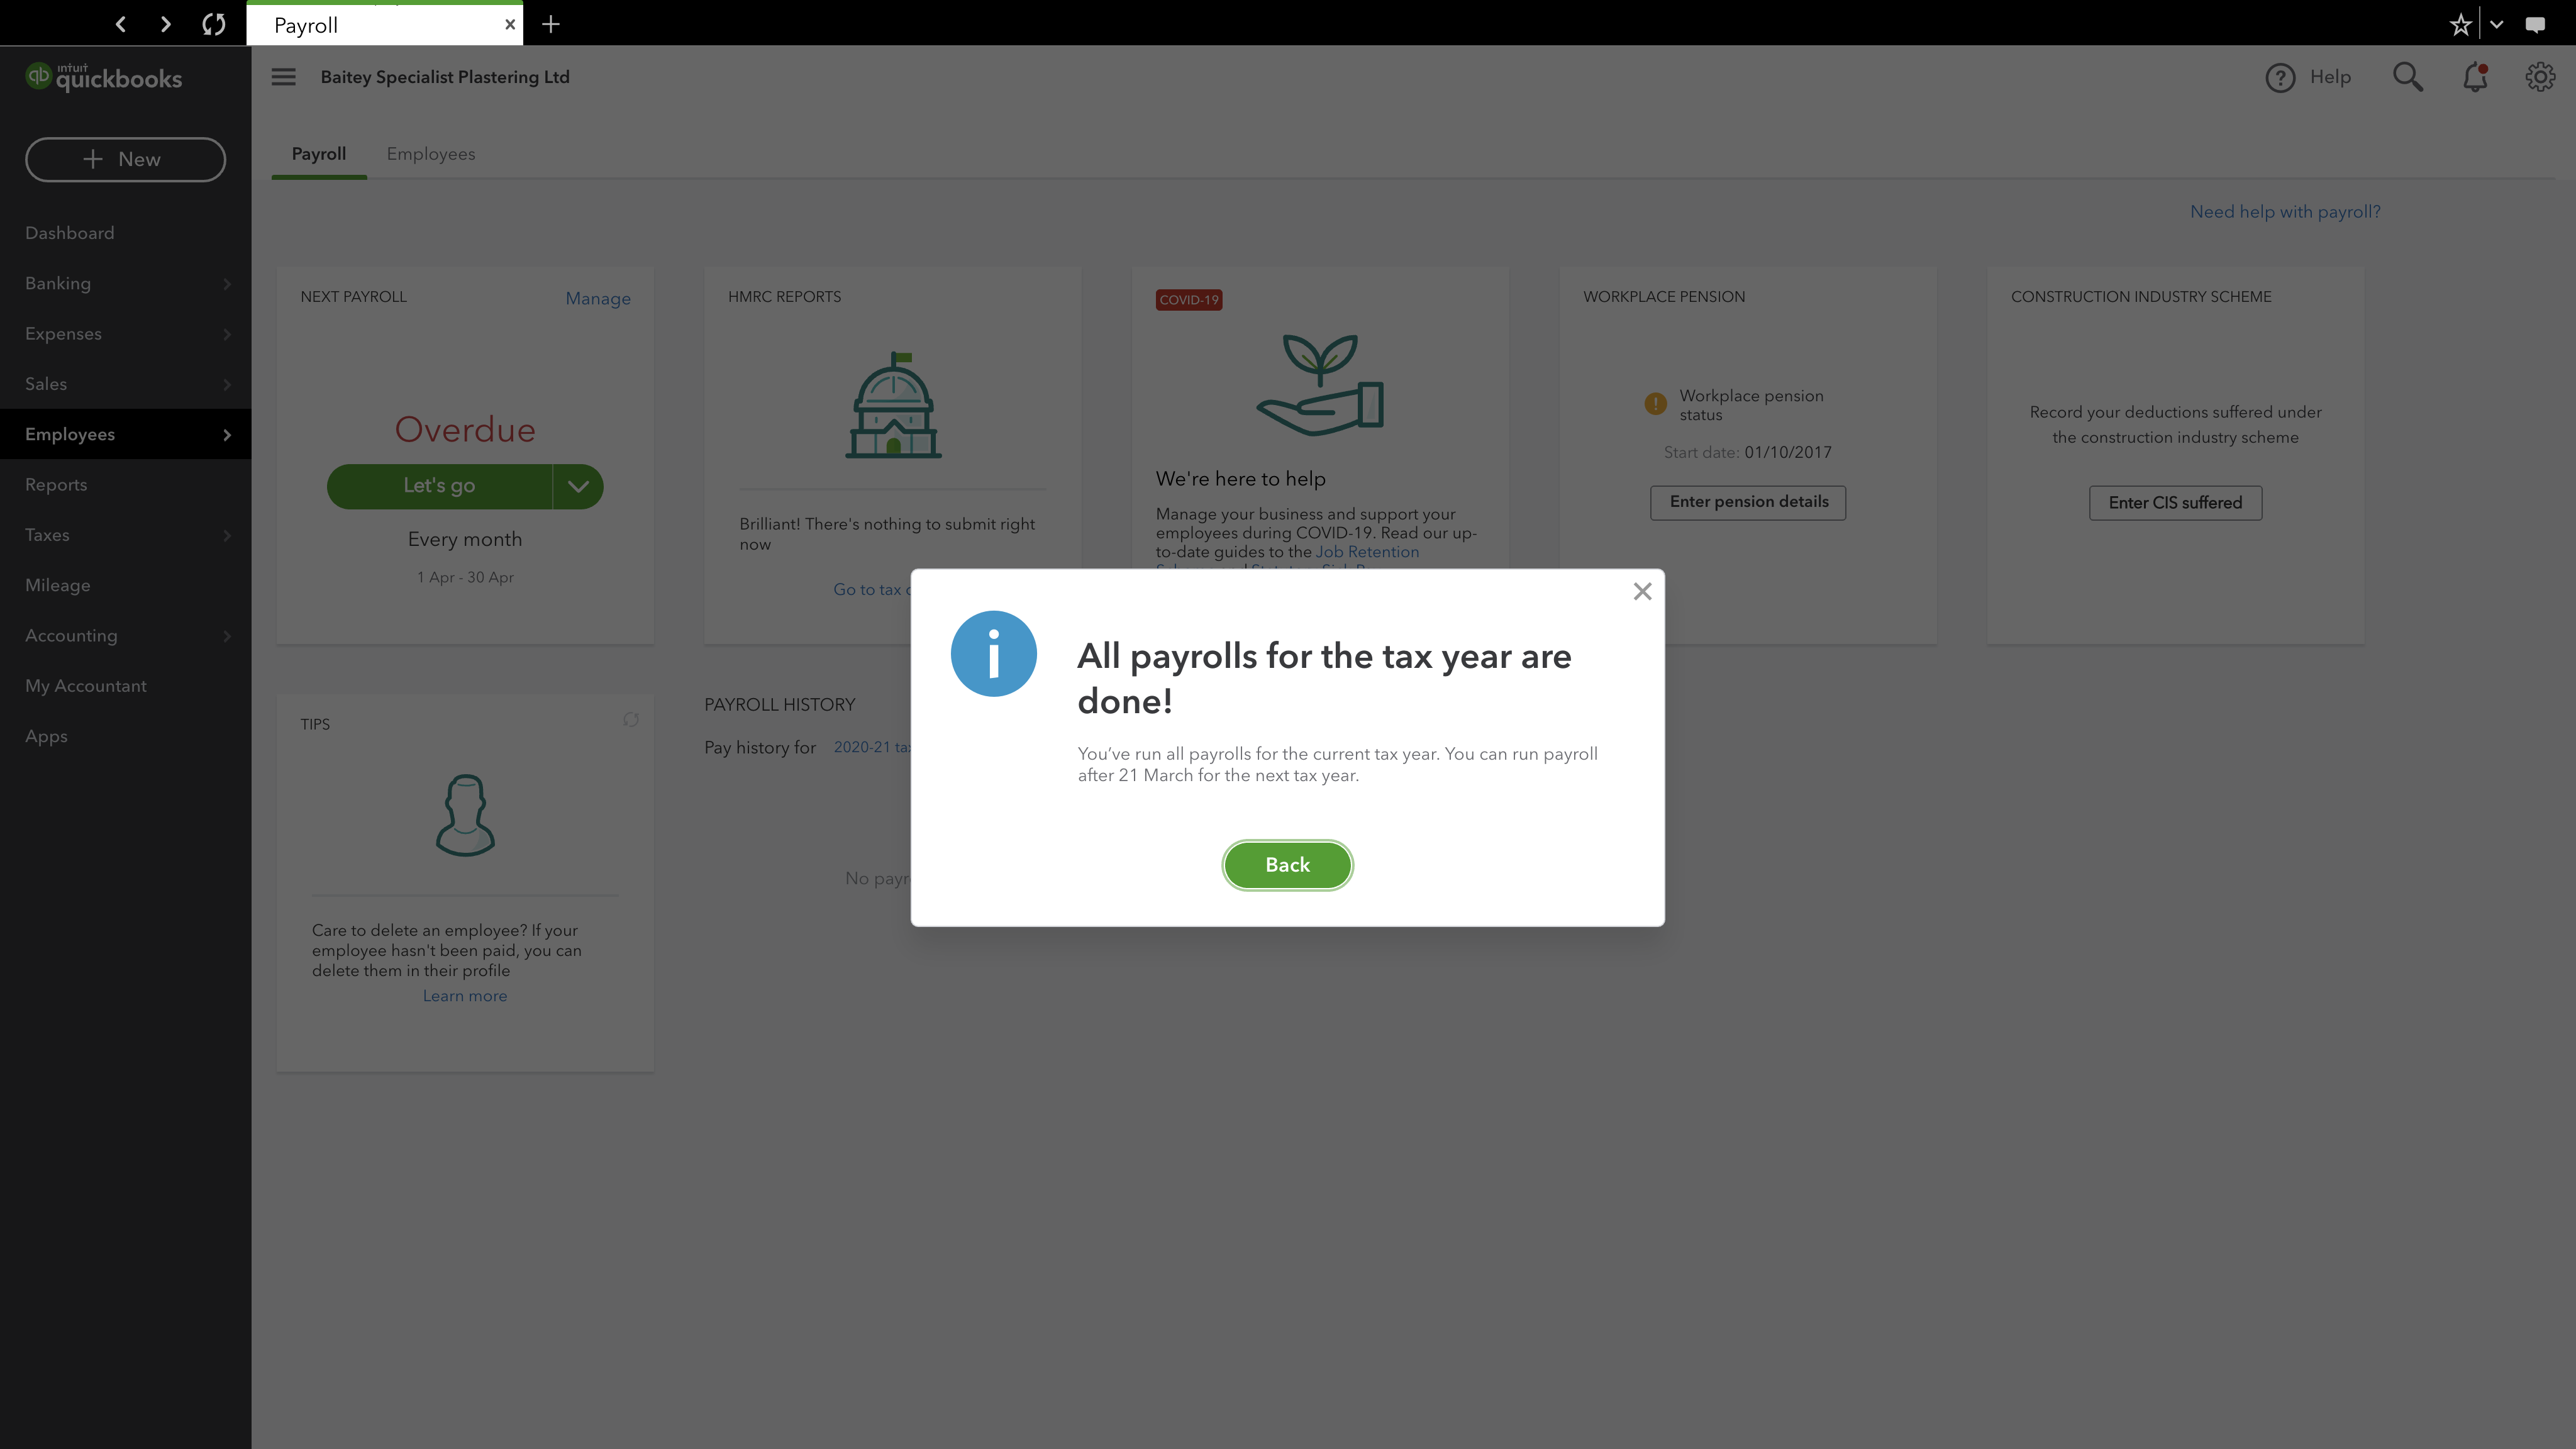
Task: Click the green Back button
Action: click(1287, 865)
